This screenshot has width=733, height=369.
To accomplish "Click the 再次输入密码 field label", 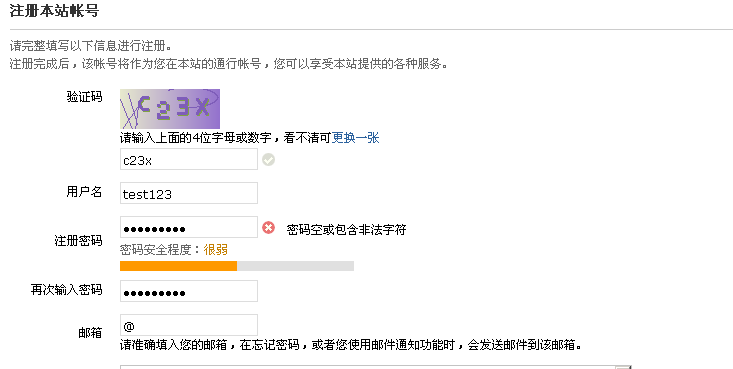I will tap(66, 290).
